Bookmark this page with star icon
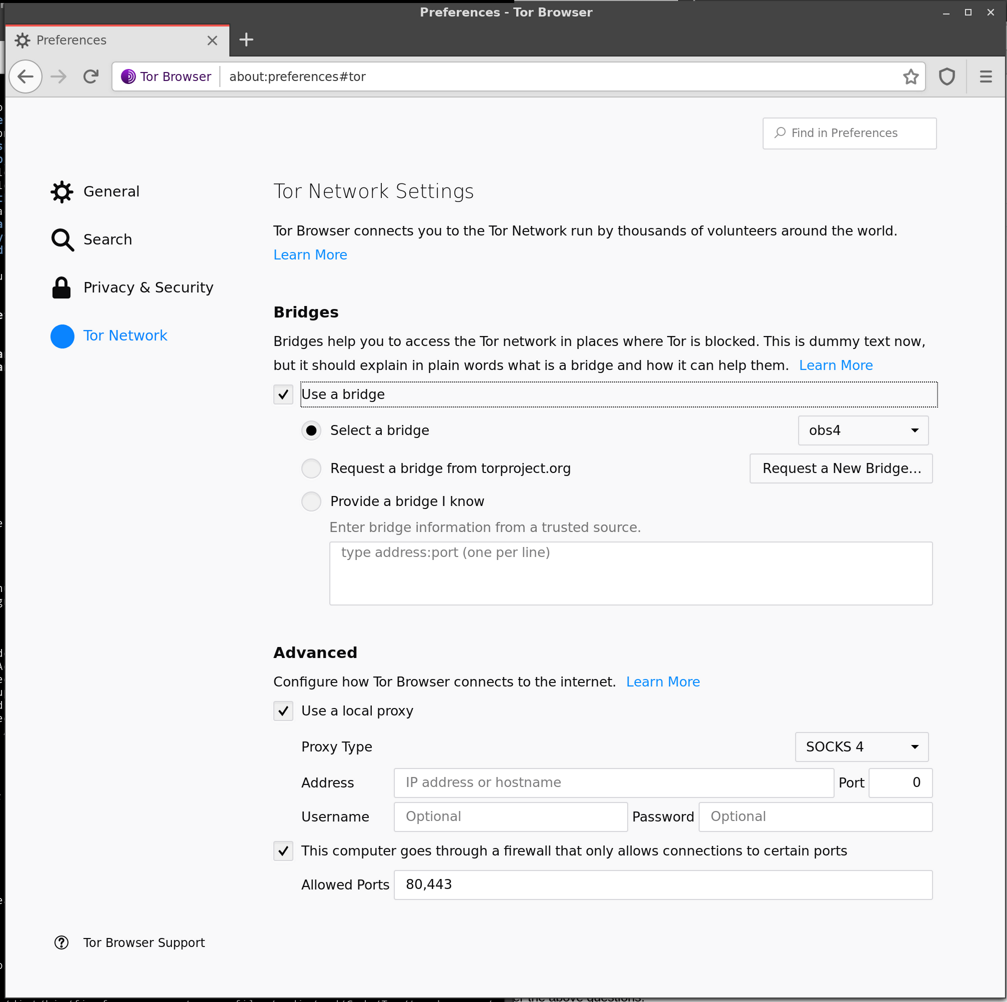The height and width of the screenshot is (1002, 1007). click(911, 77)
